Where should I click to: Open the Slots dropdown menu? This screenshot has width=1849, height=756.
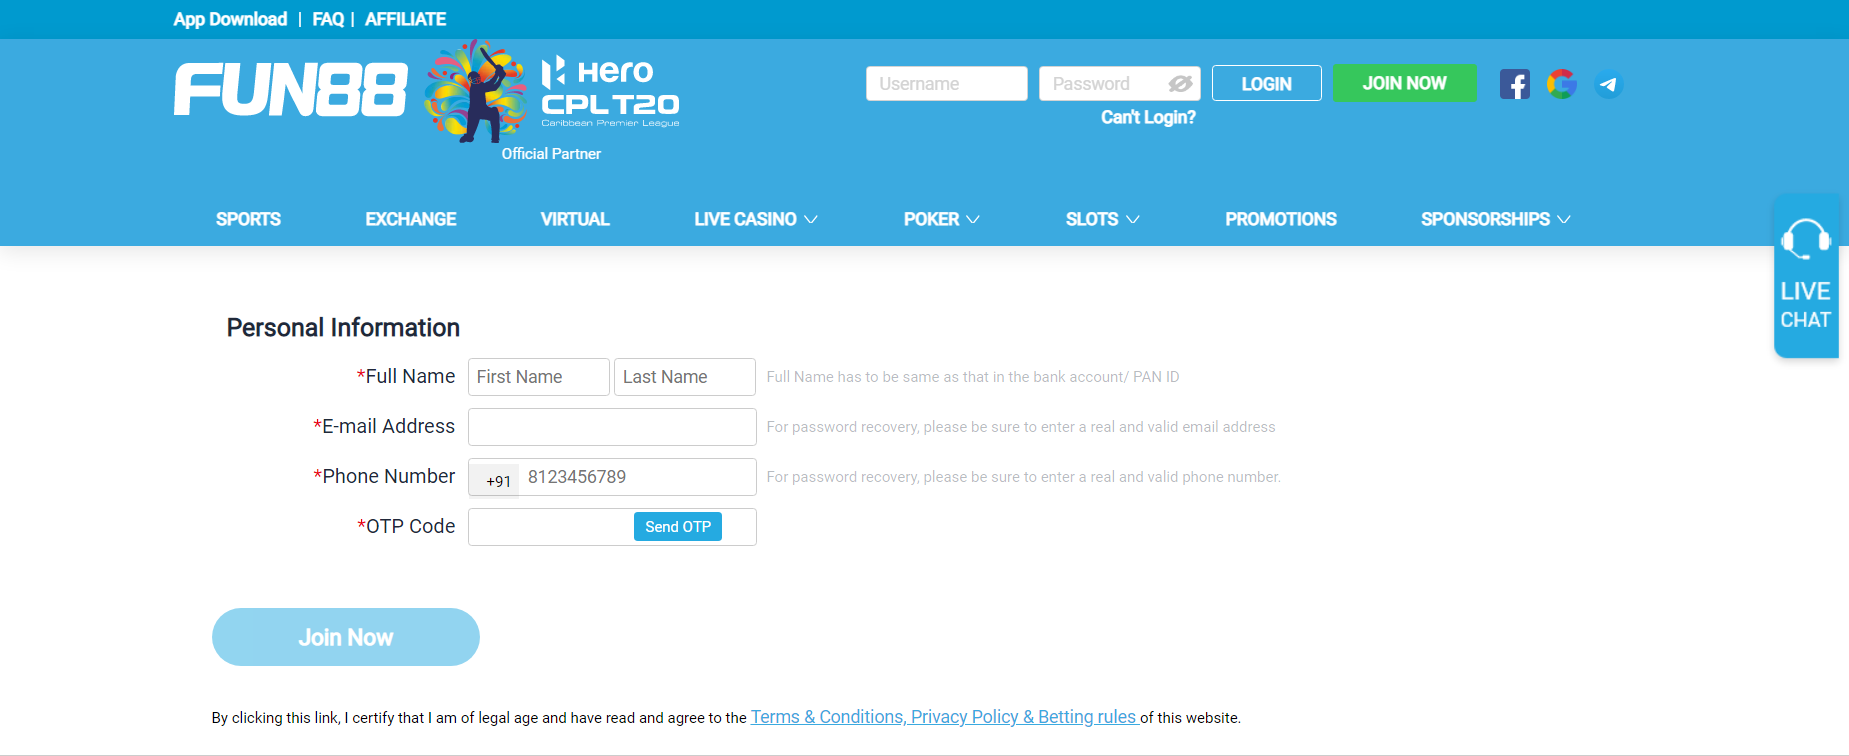tap(1101, 219)
